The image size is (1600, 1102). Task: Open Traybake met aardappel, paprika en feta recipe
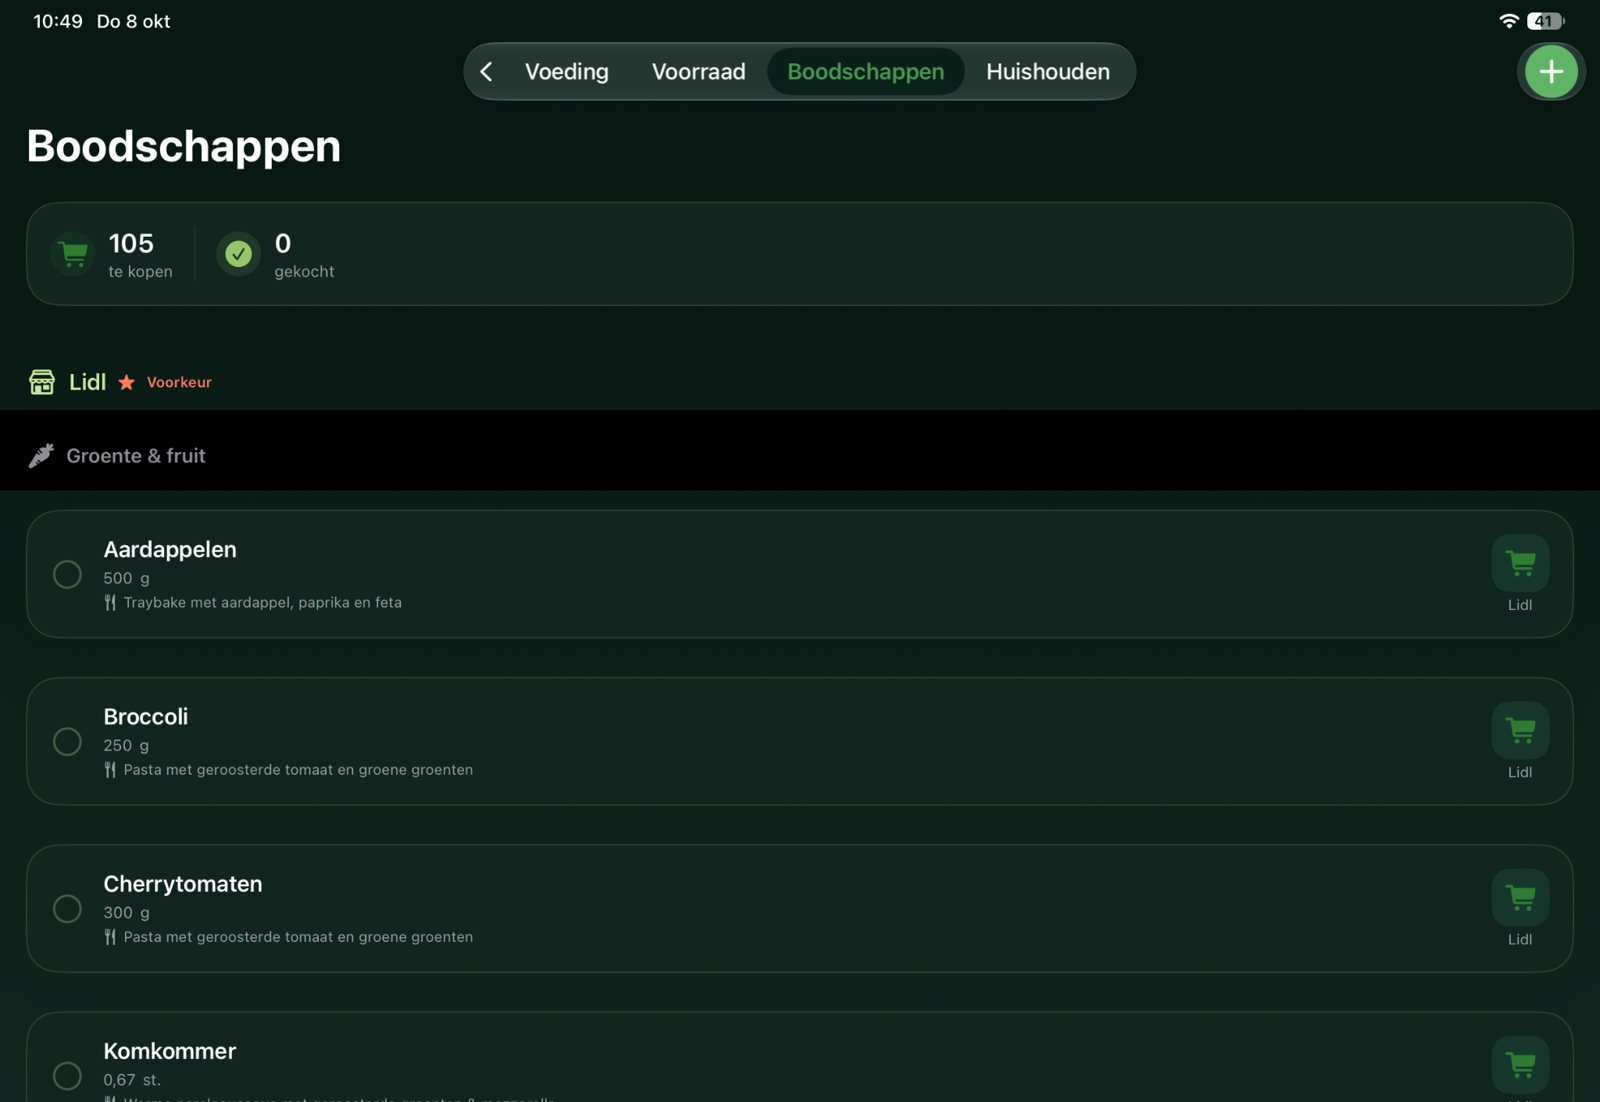click(262, 603)
